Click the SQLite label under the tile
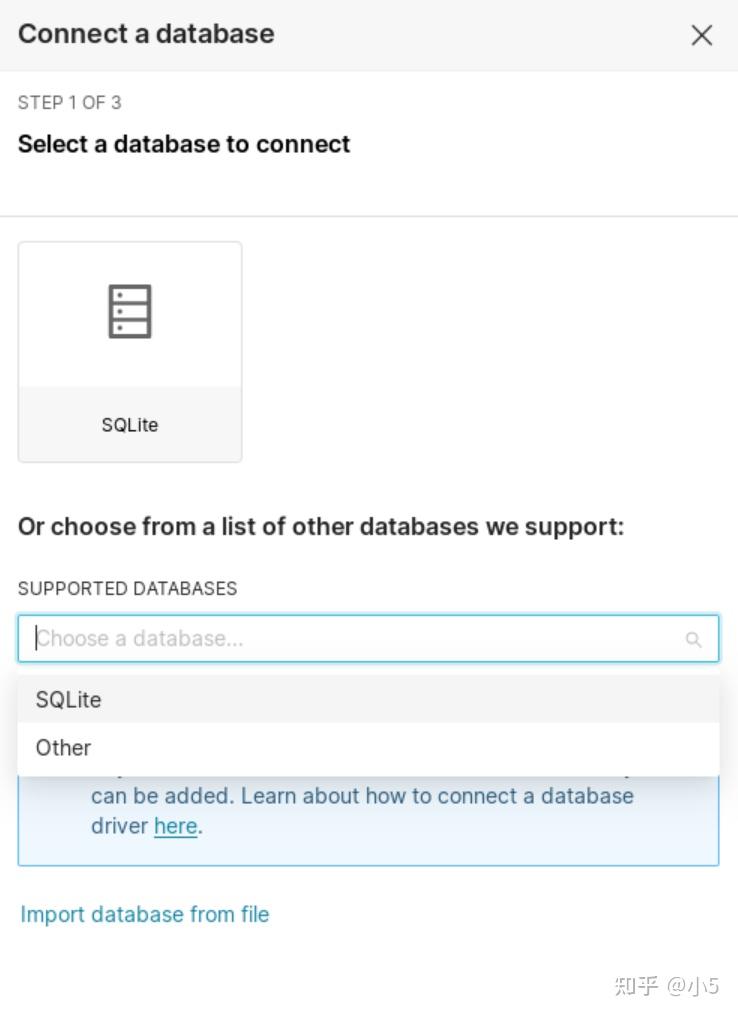Viewport: 738px width, 1016px height. pos(129,424)
